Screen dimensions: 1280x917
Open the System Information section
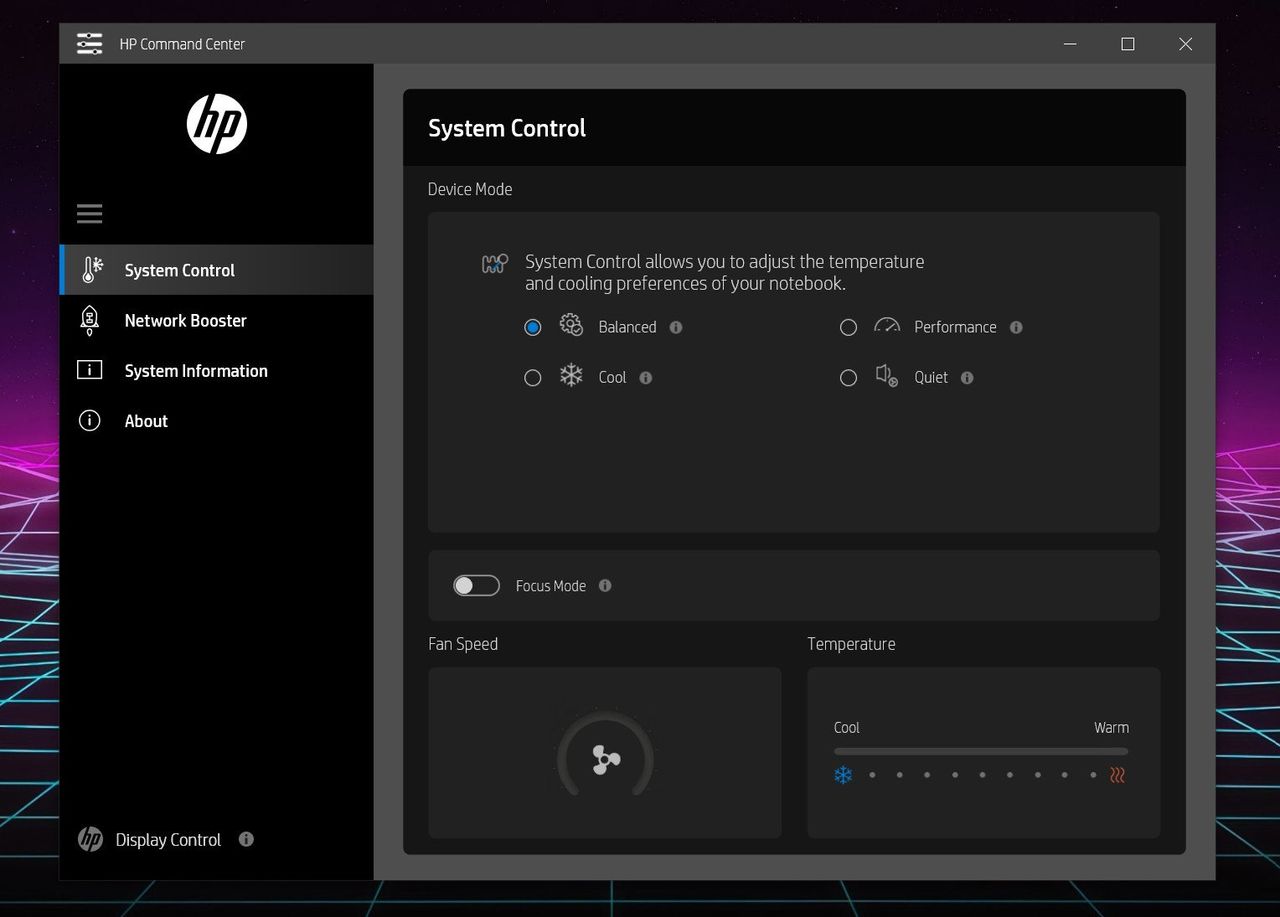pos(216,370)
